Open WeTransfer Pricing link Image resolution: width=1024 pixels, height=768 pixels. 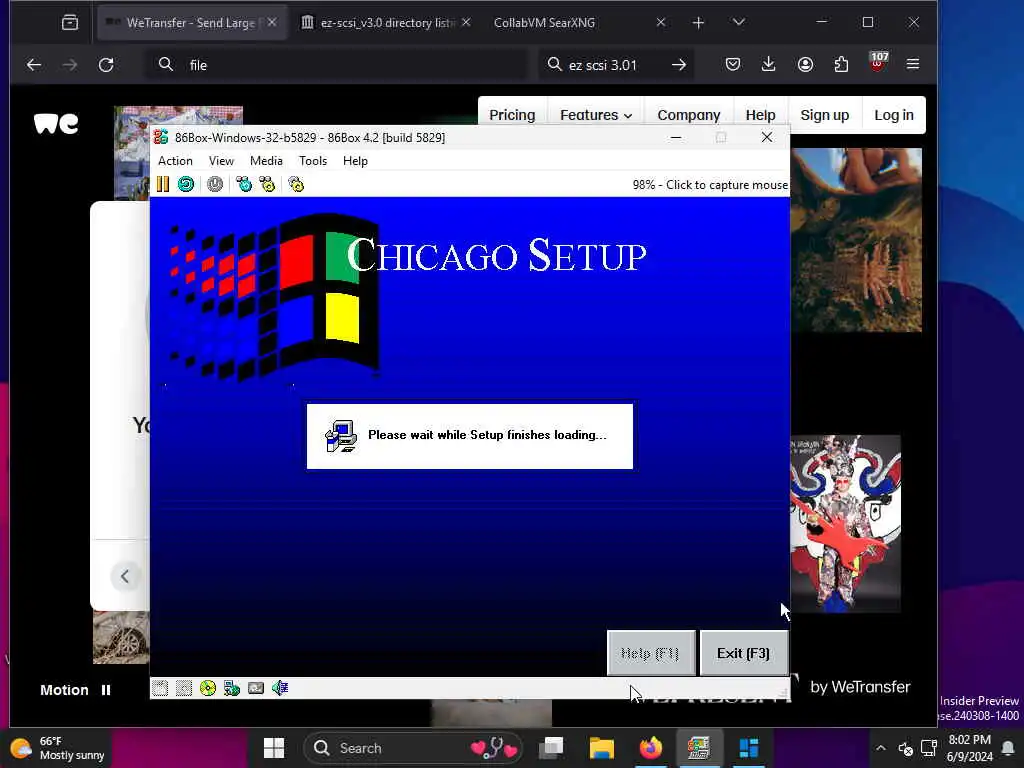pyautogui.click(x=512, y=115)
